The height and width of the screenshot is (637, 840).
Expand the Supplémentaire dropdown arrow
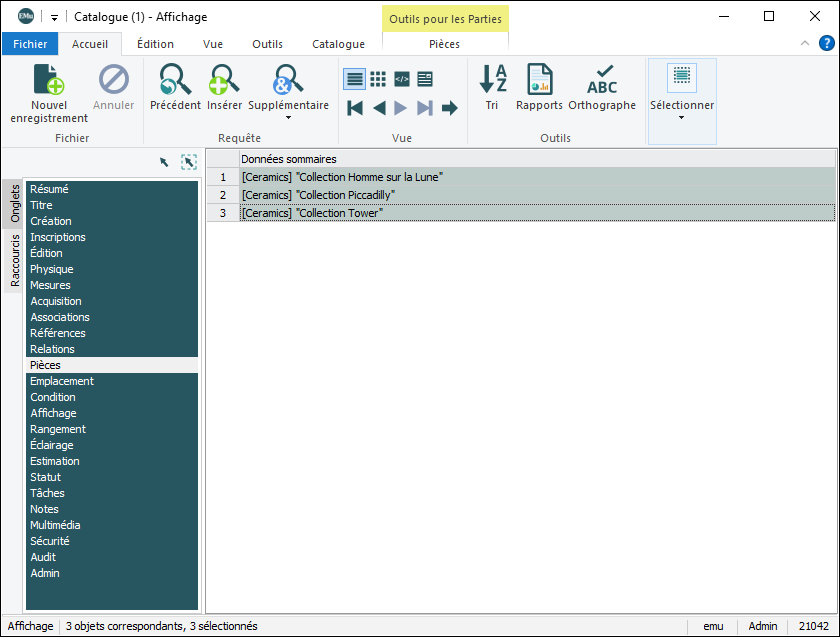coord(288,118)
